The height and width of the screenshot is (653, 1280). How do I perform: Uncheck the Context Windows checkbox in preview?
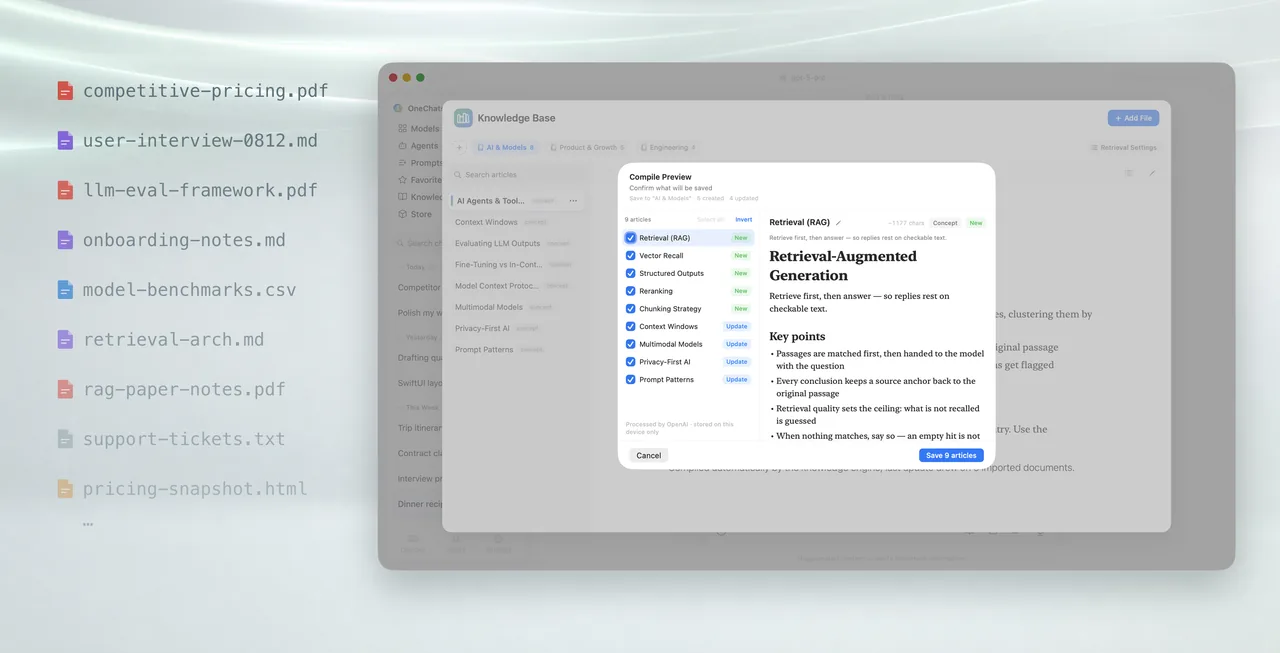[x=631, y=327]
